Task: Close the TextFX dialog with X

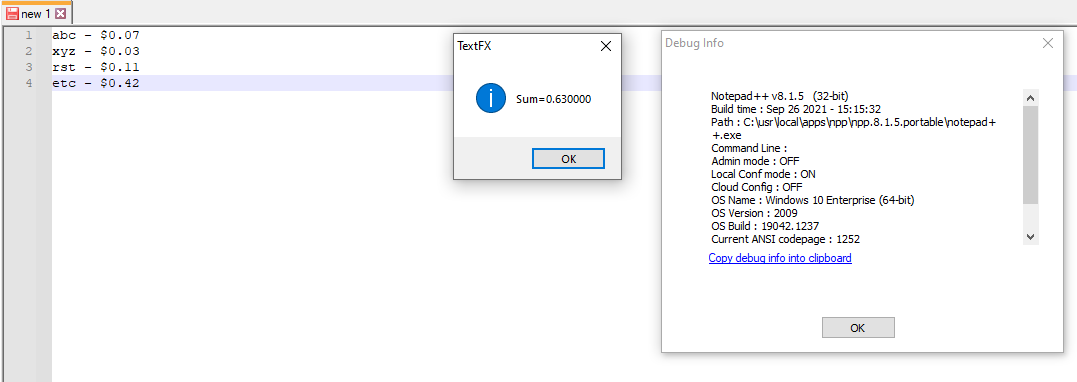Action: 605,46
